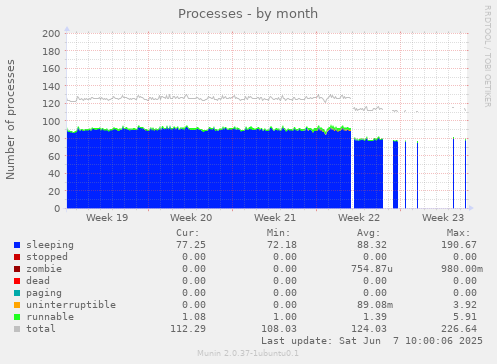Click the blue sleeping legend swatch
Viewport: 497px width, 364px height.
tap(17, 245)
